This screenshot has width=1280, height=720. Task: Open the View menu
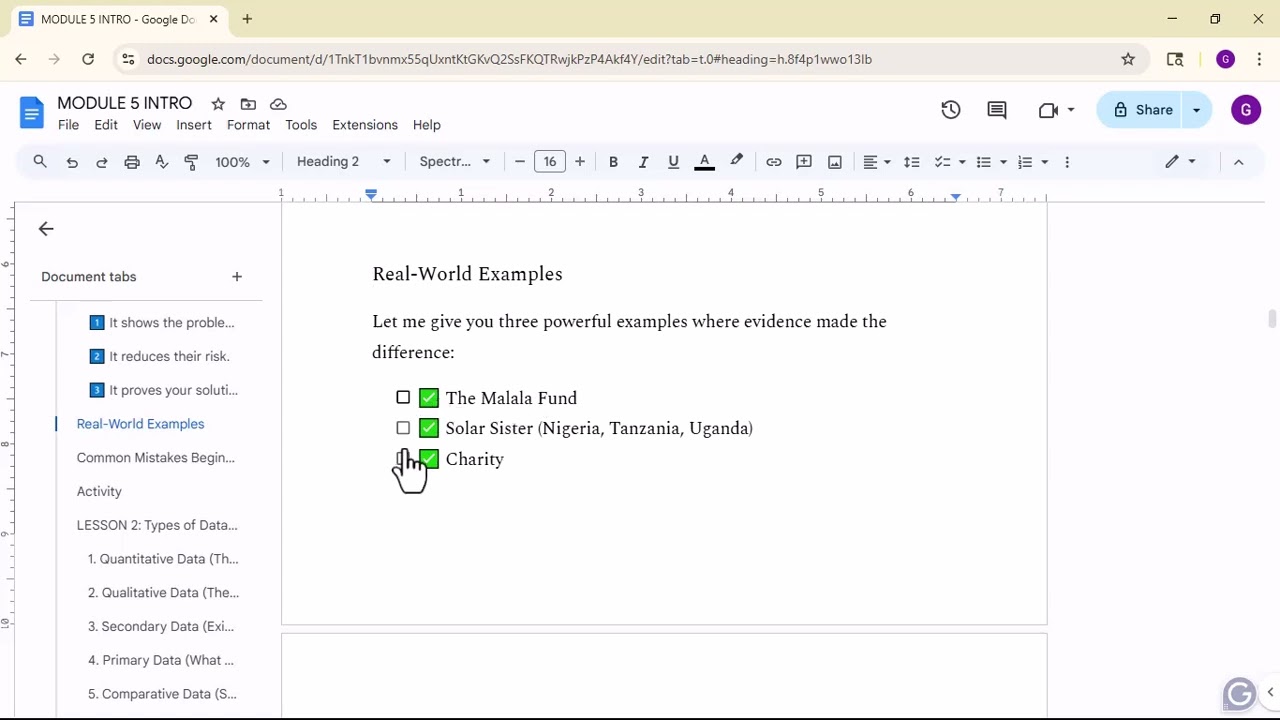click(x=147, y=125)
